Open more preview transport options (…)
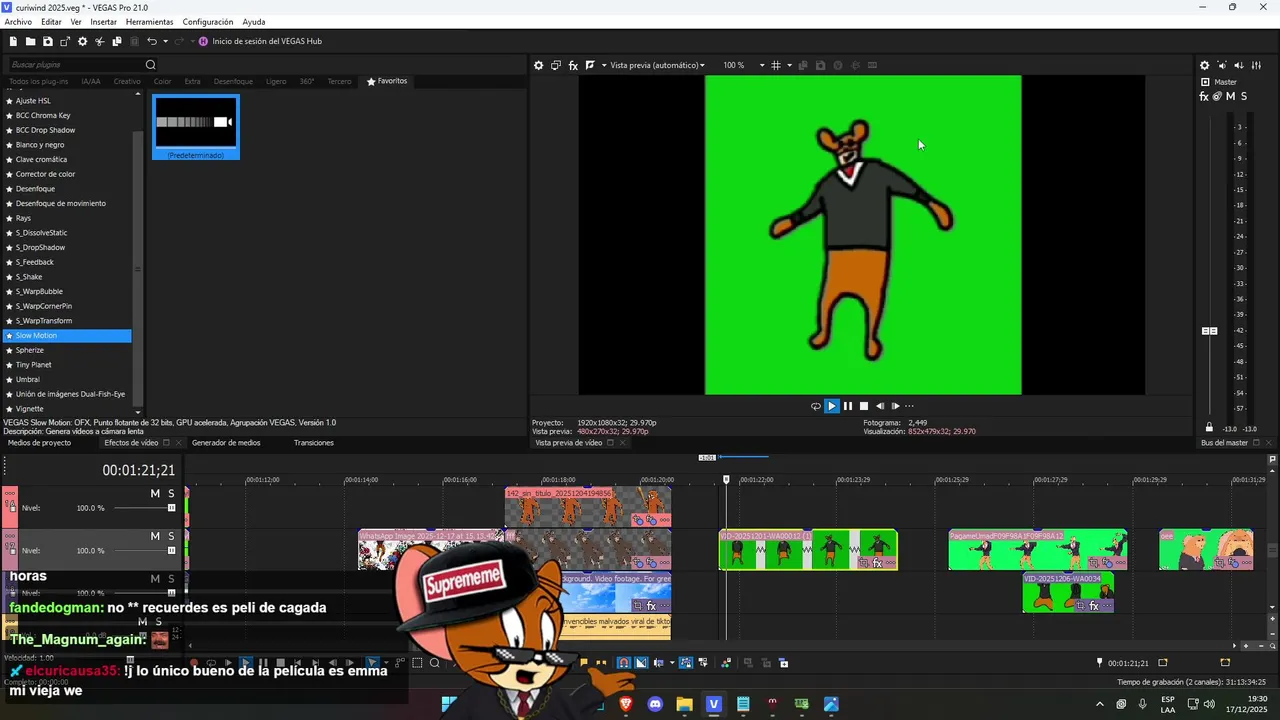This screenshot has width=1280, height=720. point(909,406)
